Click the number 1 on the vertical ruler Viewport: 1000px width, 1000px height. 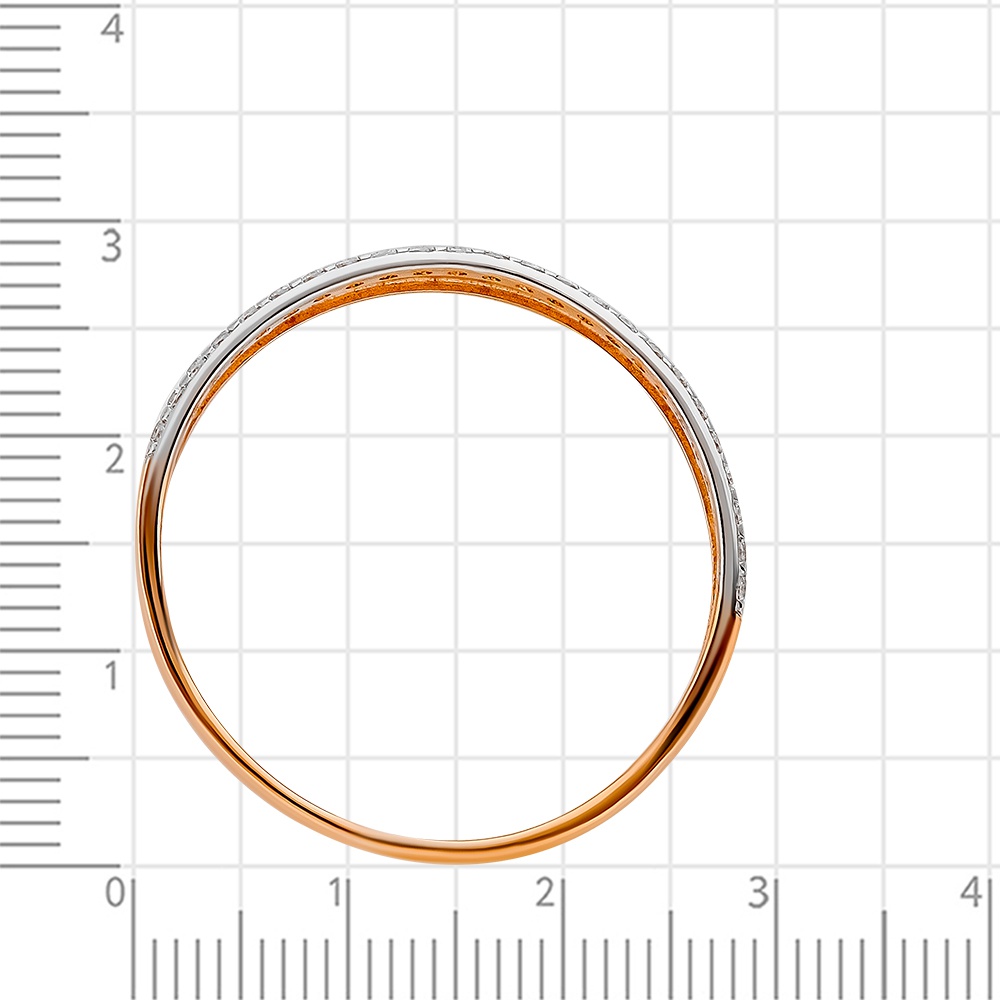[111, 675]
